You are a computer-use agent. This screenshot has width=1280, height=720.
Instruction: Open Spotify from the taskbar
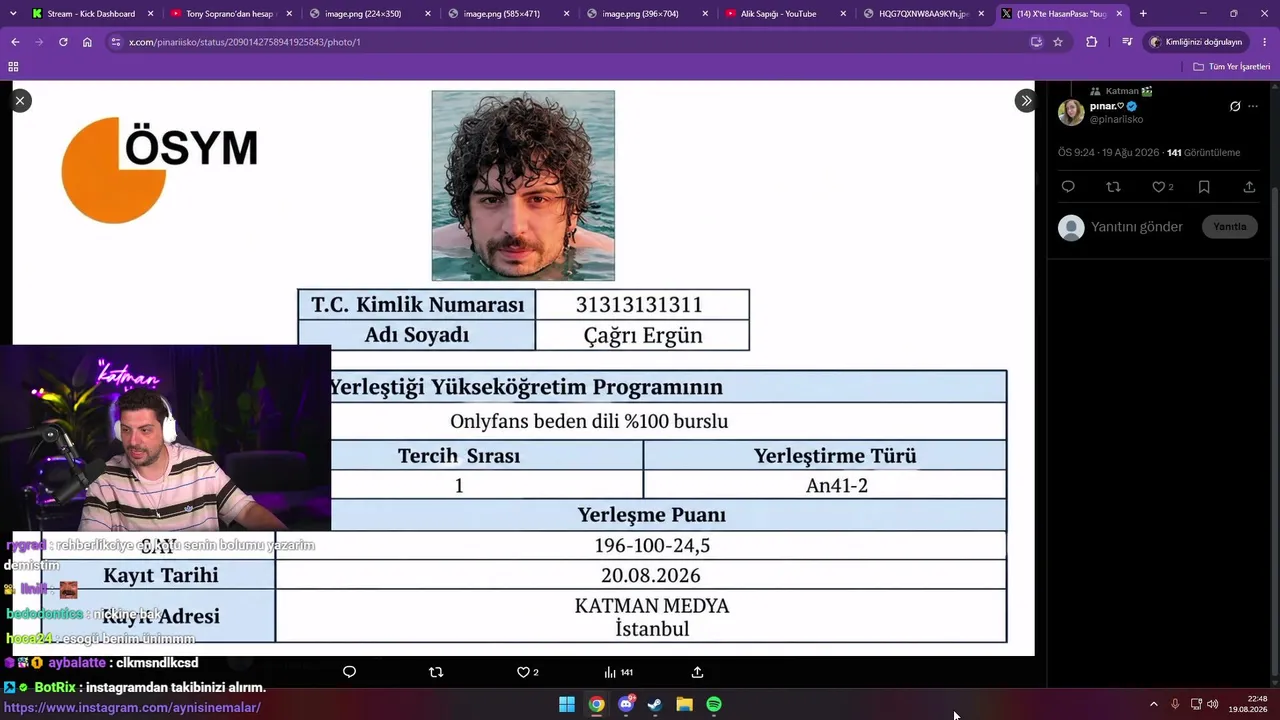(714, 705)
